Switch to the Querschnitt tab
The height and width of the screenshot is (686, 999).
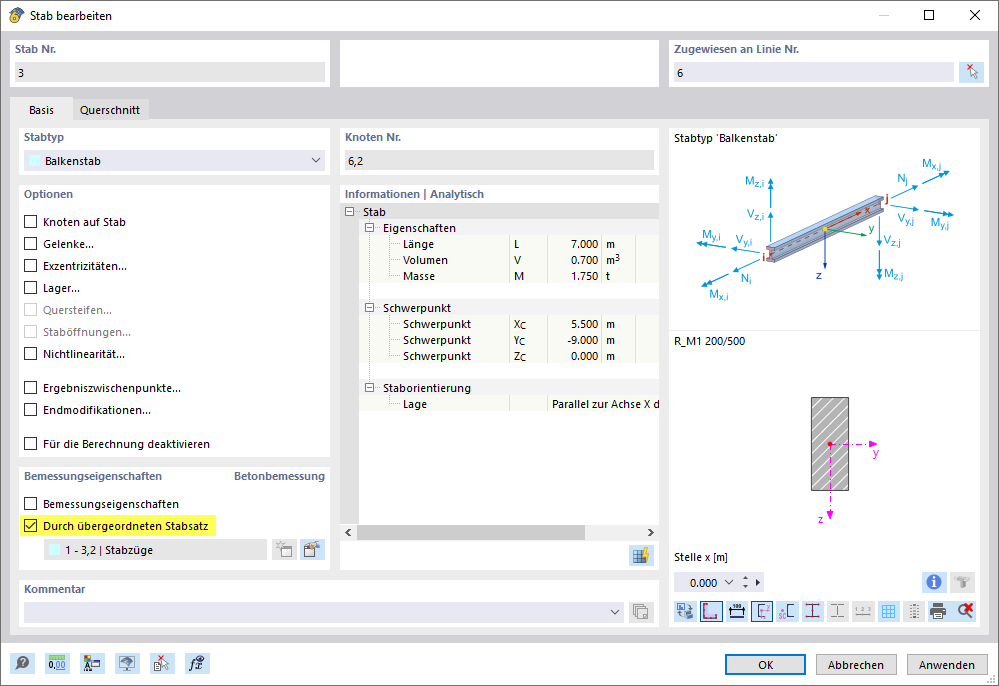click(110, 110)
